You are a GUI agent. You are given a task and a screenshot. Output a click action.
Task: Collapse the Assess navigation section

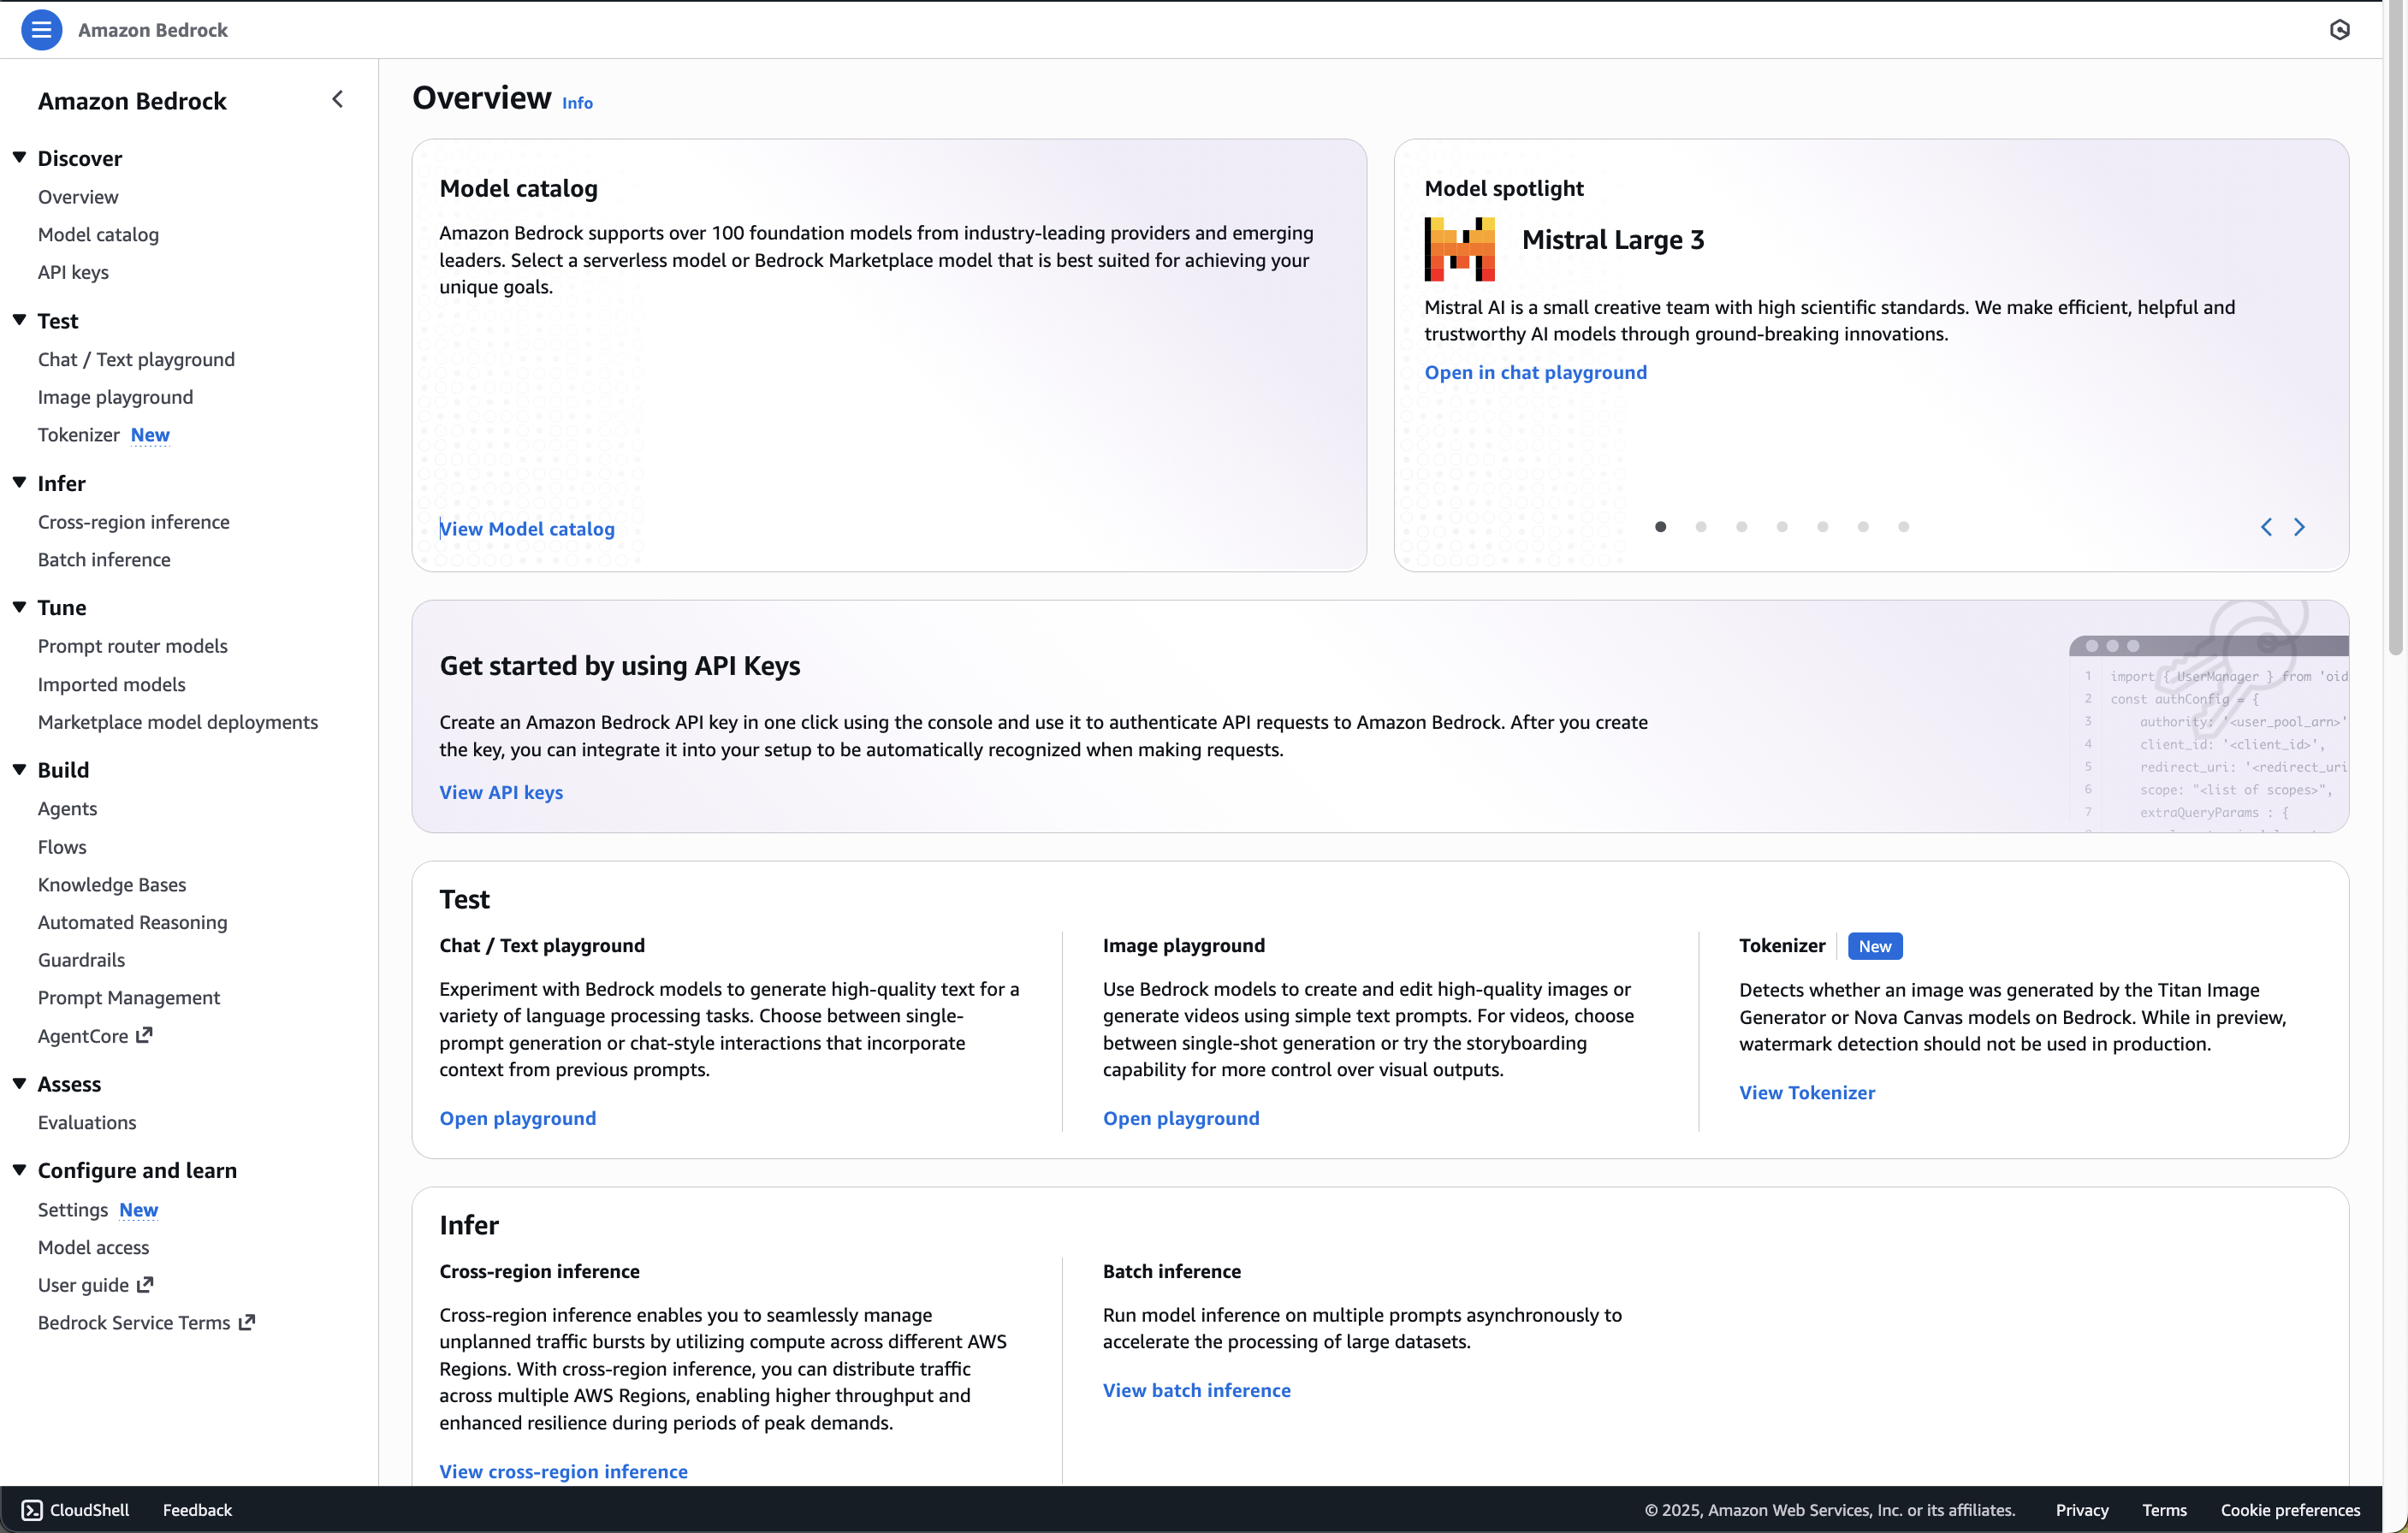pos(19,1083)
